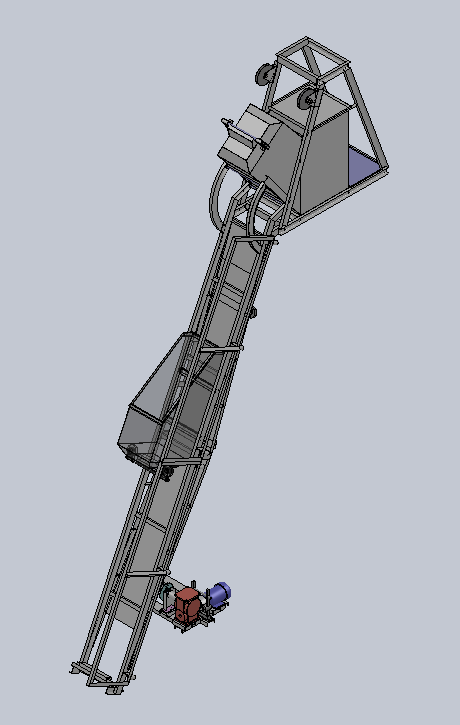
Task: Select the blue electric motor
Action: (x=220, y=594)
